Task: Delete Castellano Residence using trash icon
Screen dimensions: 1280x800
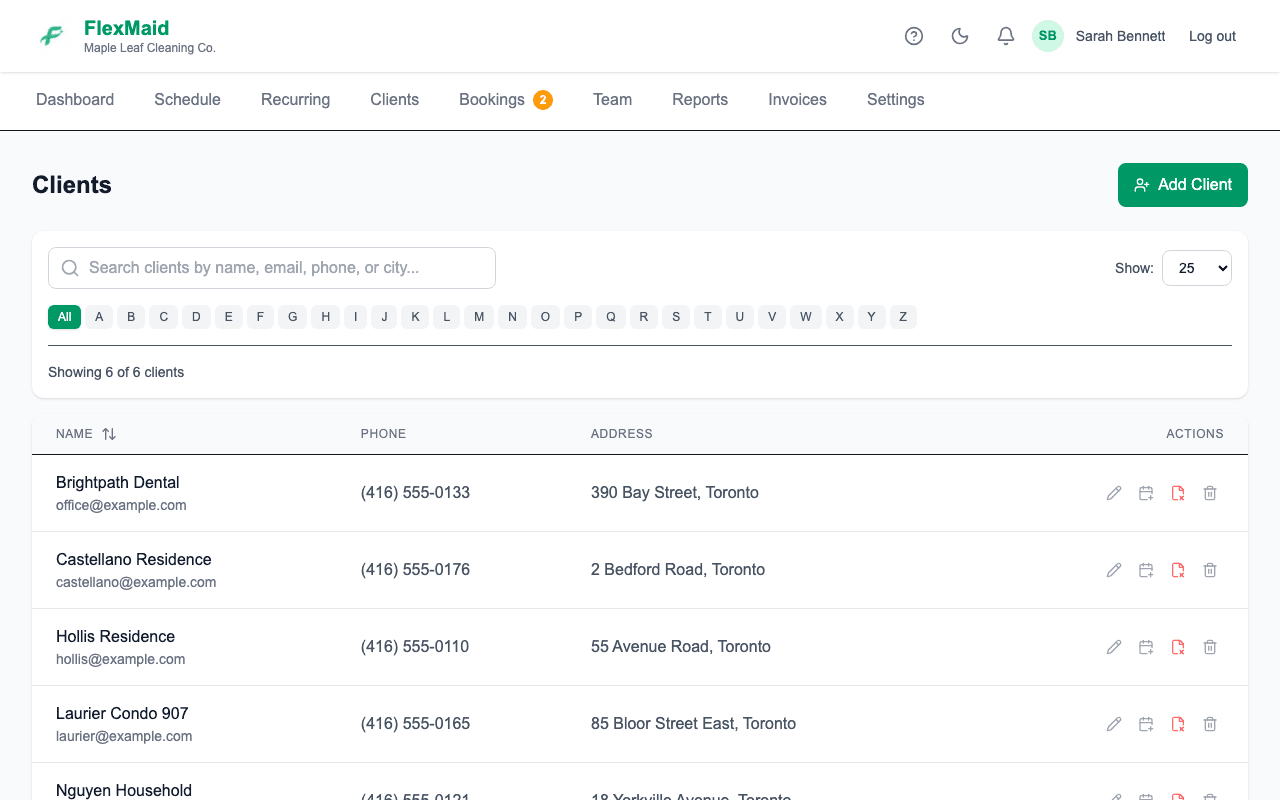Action: click(x=1210, y=570)
